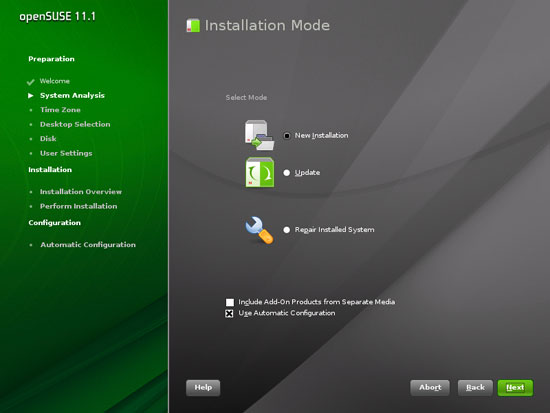Uncheck Use Automatic Configuration checkbox

(229, 313)
